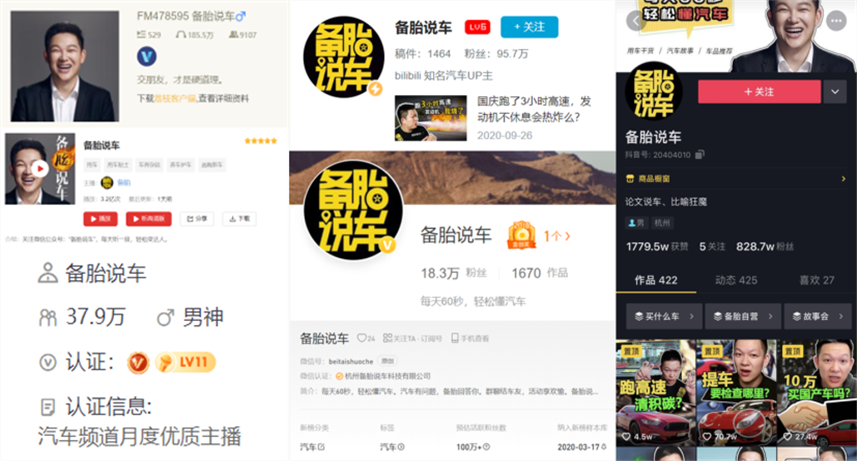
Task: Click the five-star rating on the album
Action: coord(261,141)
